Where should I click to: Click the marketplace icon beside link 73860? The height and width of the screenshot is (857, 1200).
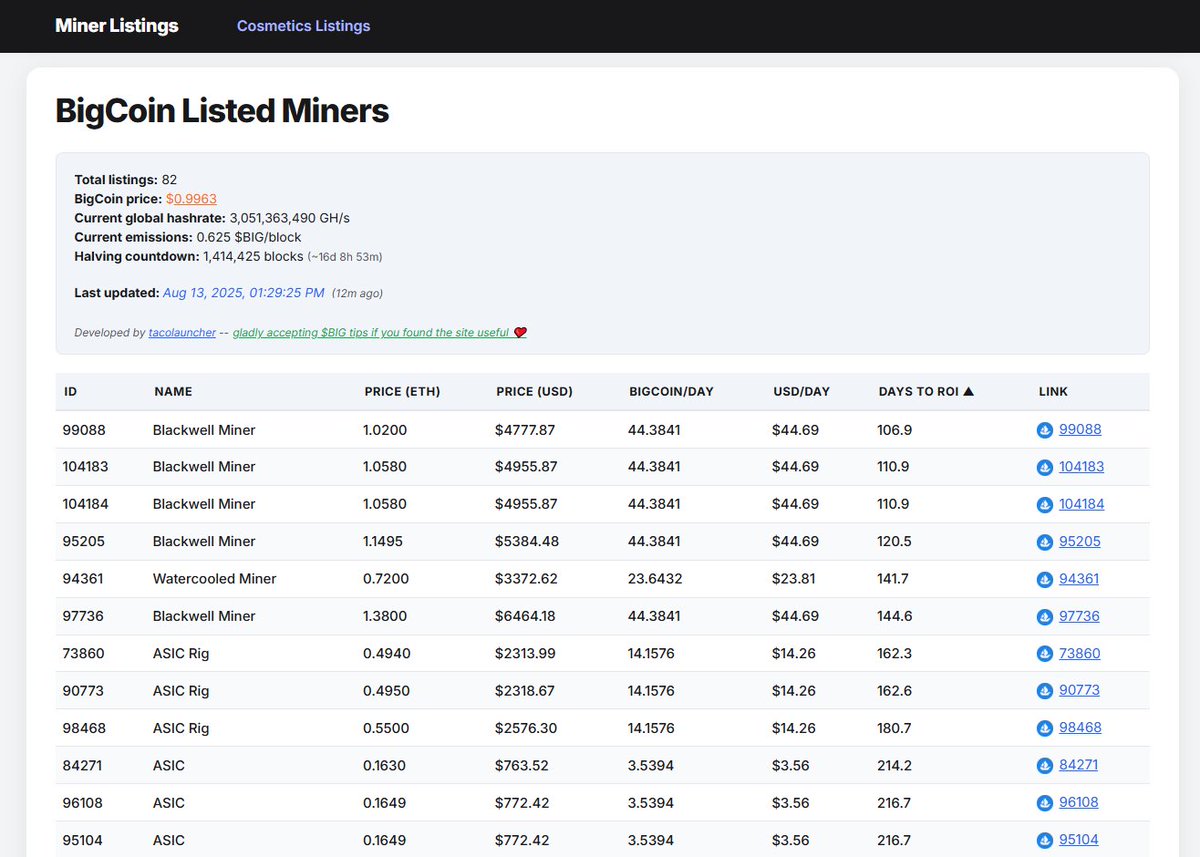(1045, 654)
